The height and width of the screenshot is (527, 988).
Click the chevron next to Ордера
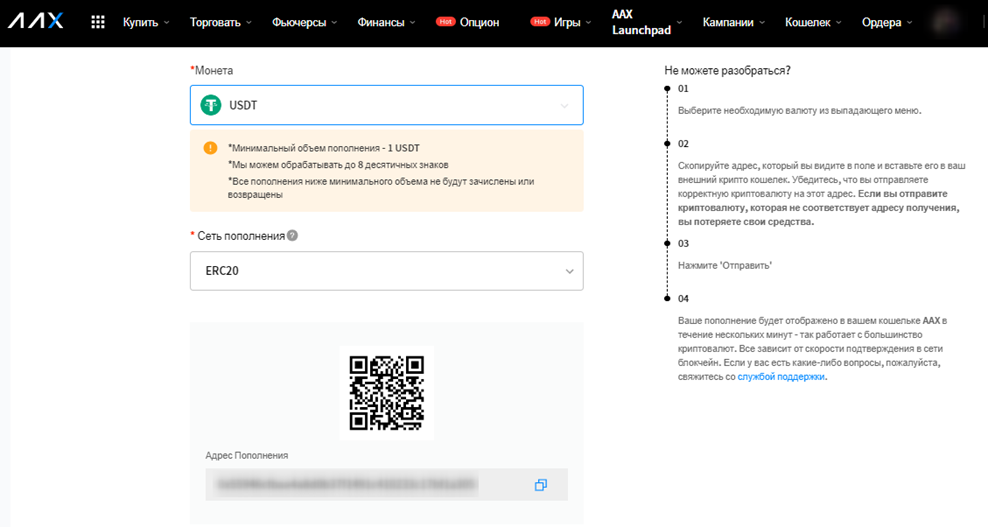tap(909, 23)
